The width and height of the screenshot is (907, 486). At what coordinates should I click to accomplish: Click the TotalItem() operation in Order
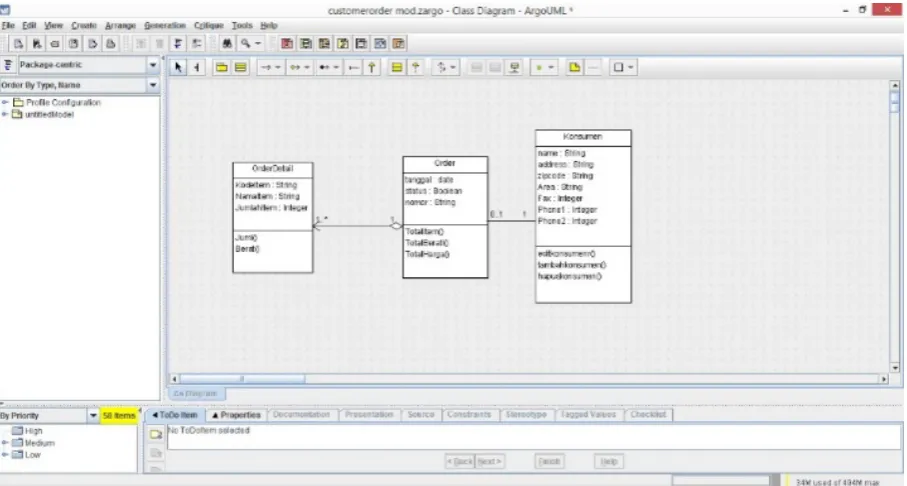(425, 231)
